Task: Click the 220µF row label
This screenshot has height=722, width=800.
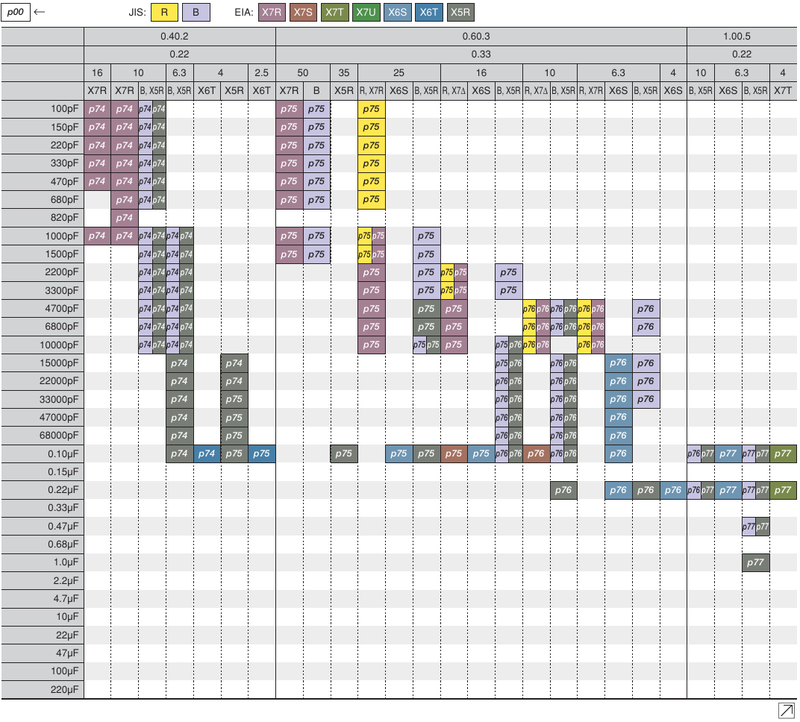Action: coord(42,689)
